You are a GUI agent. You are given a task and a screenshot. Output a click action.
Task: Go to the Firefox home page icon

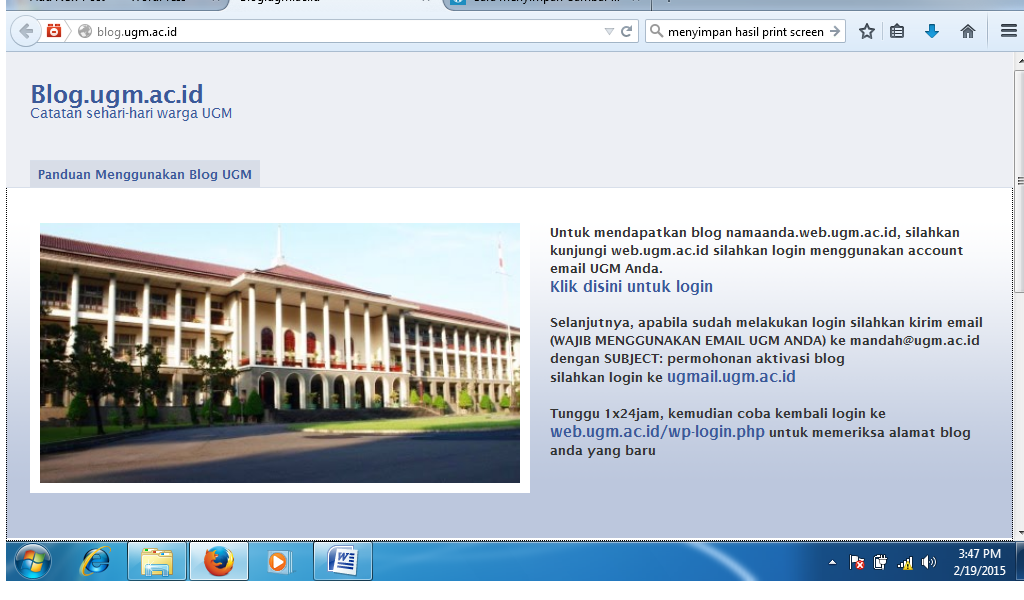(968, 31)
